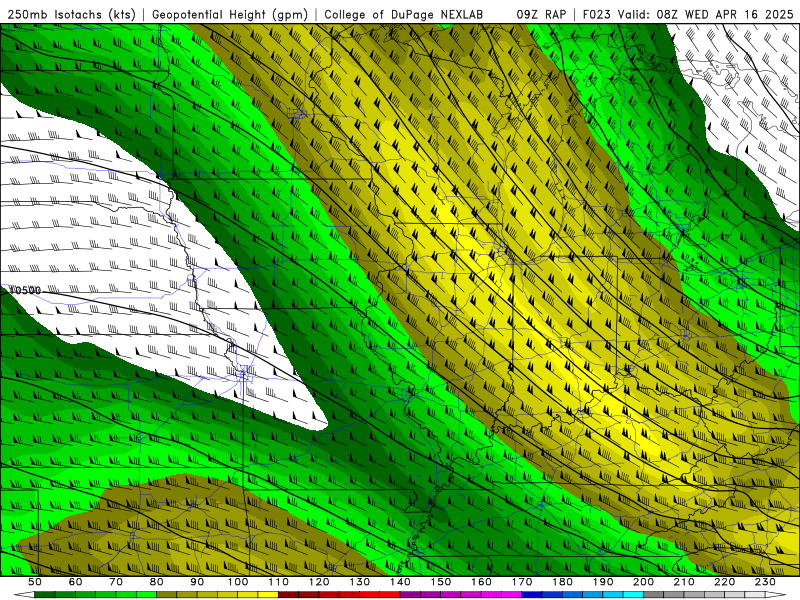800x600 pixels.
Task: Click the "09Z RAP" model run label
Action: click(541, 15)
